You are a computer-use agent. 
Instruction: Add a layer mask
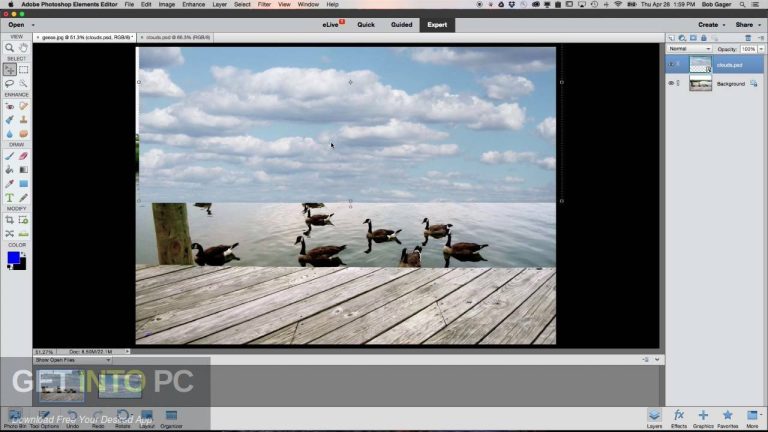pyautogui.click(x=693, y=38)
